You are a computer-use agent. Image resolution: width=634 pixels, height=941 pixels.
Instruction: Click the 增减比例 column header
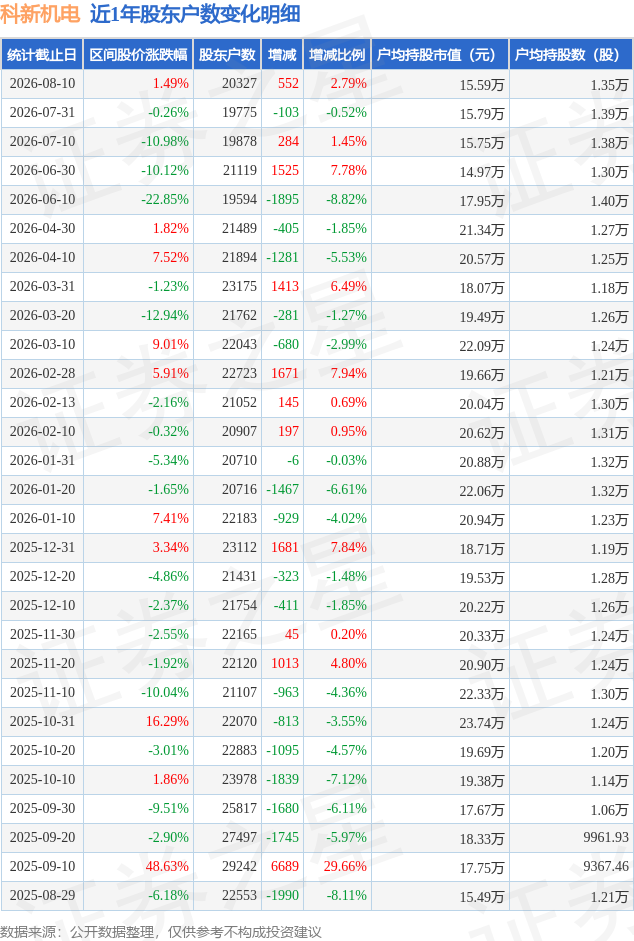click(337, 55)
